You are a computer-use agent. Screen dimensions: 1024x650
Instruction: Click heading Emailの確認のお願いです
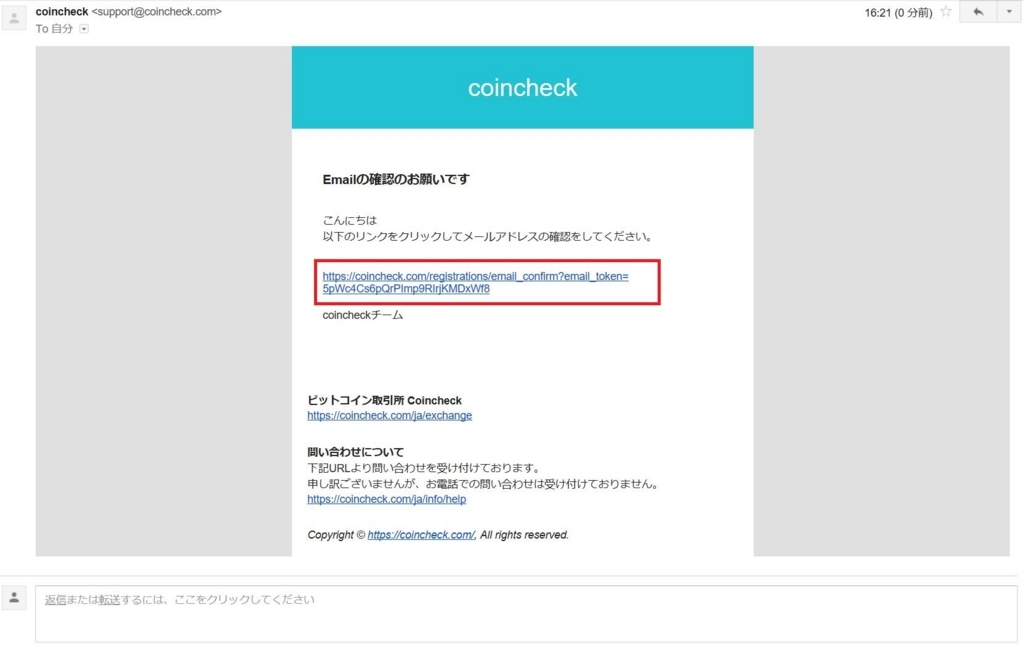(396, 179)
